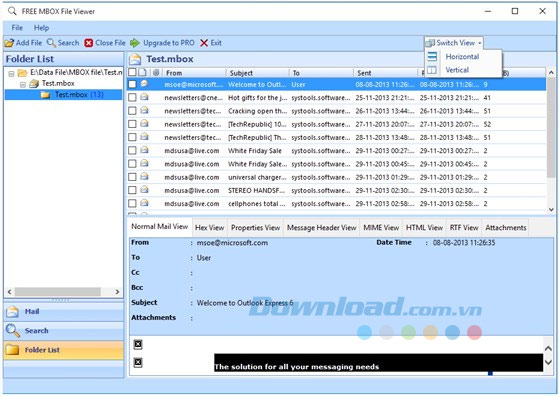Collapse the E:\Data File root tree node

coord(11,74)
